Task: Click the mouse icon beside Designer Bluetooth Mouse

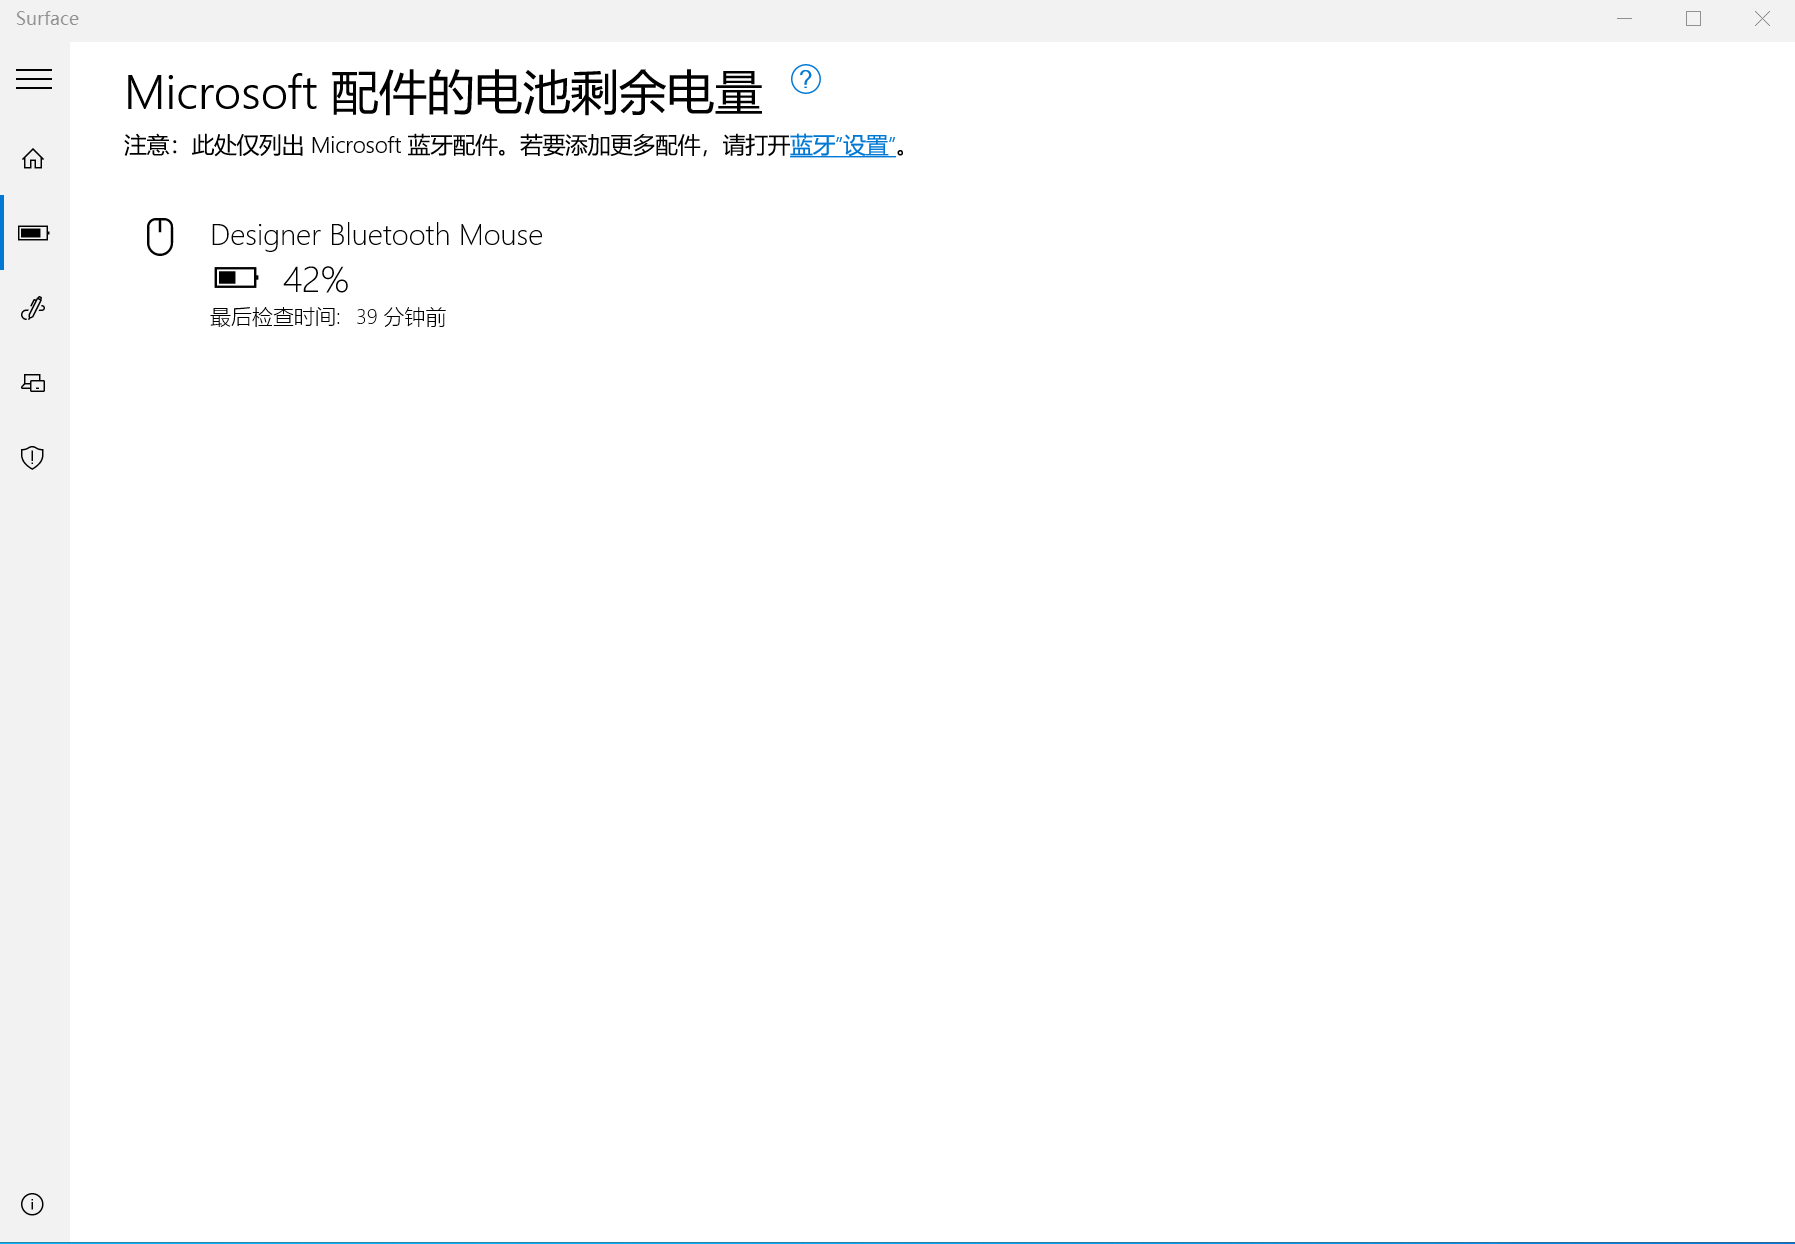Action: coord(160,237)
